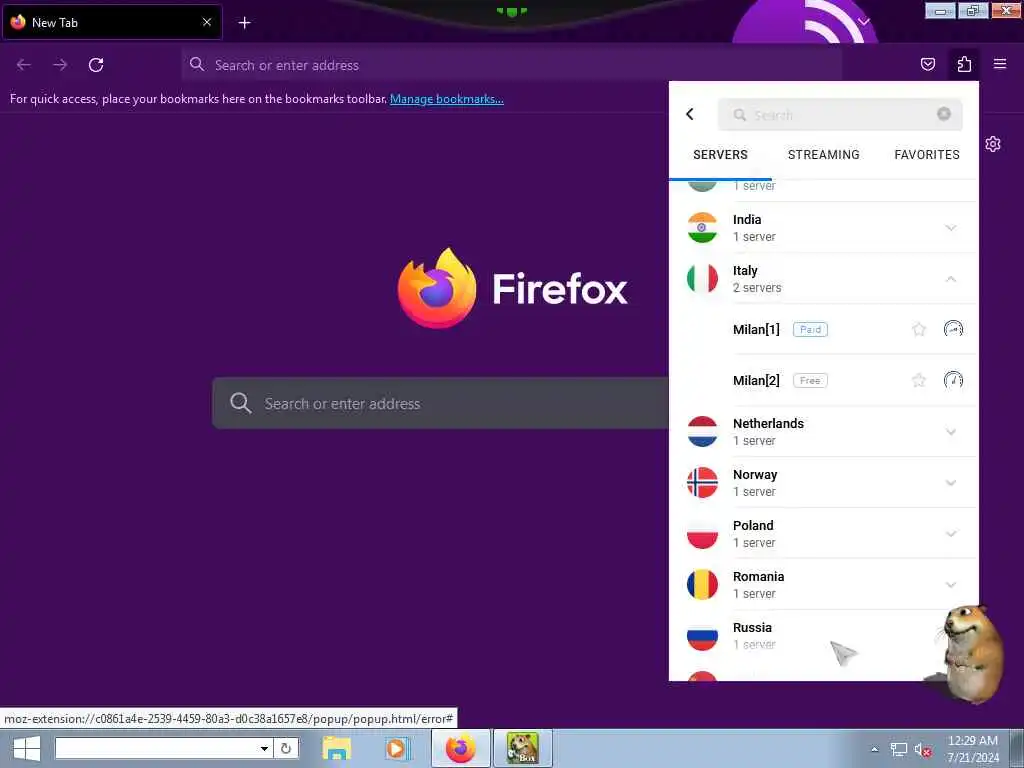1024x768 pixels.
Task: Click the taskbar address refresh button
Action: click(286, 748)
